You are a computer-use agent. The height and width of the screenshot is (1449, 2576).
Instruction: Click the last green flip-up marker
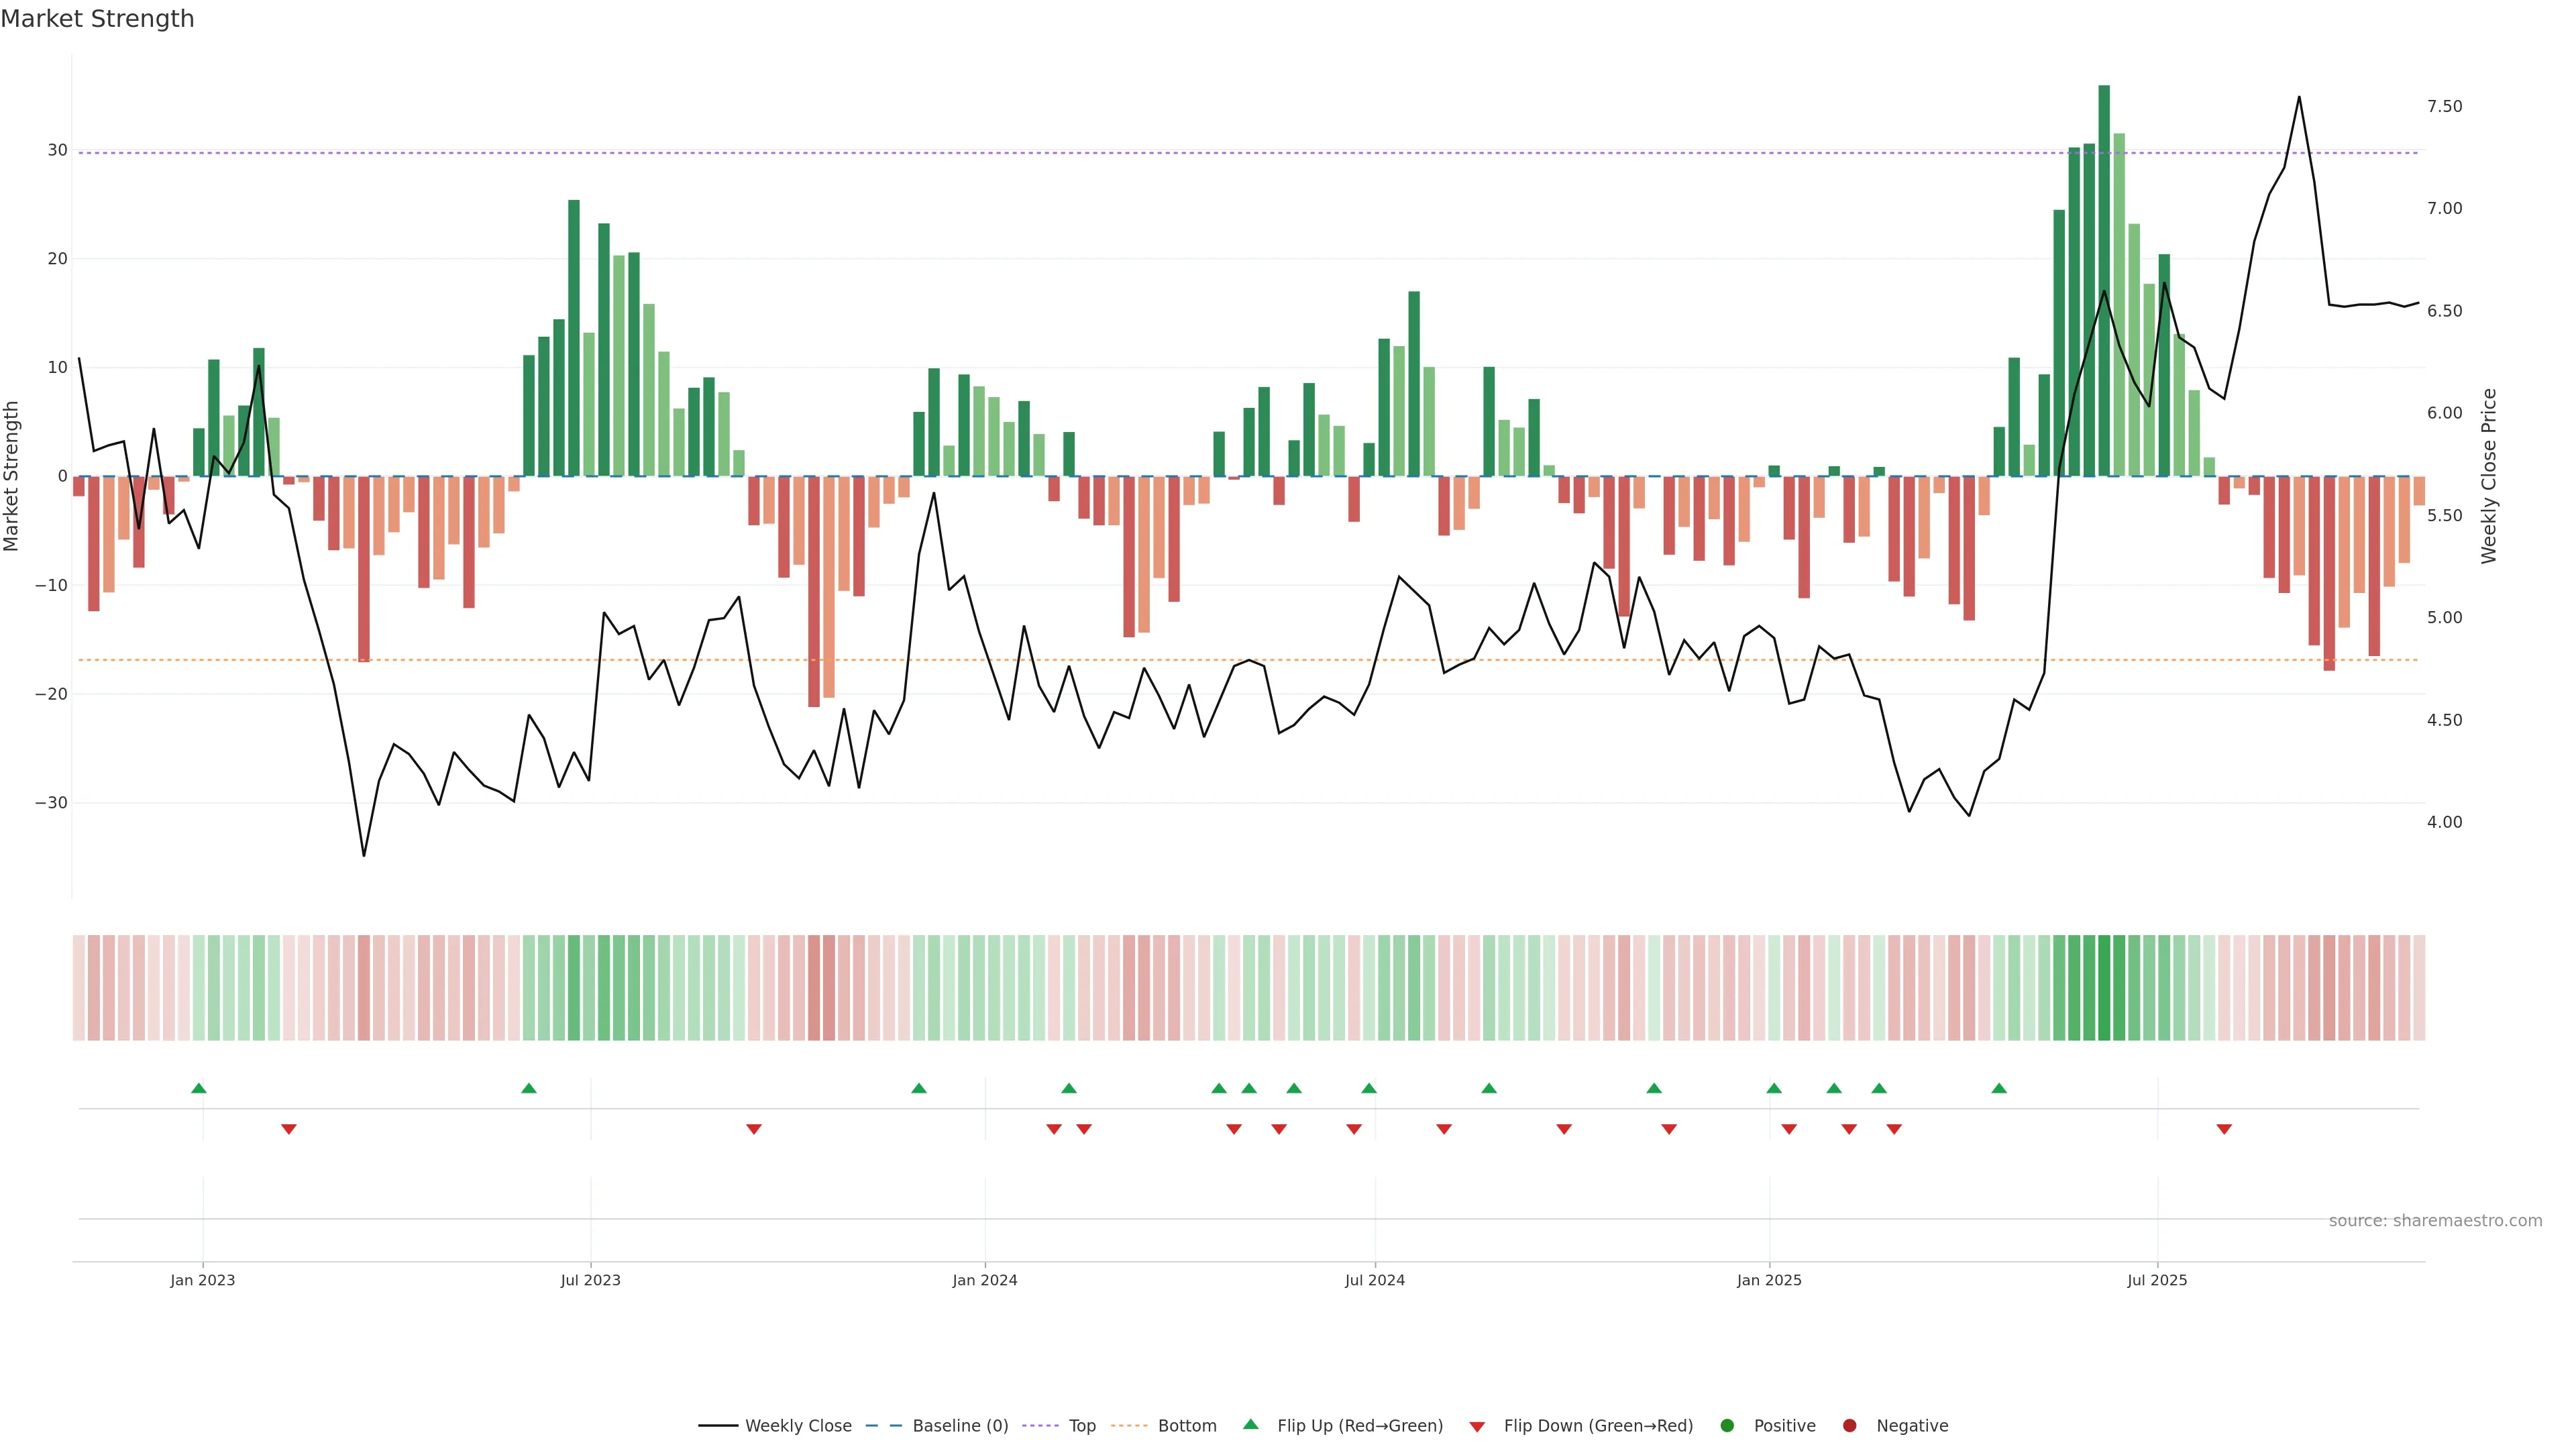[1999, 1088]
